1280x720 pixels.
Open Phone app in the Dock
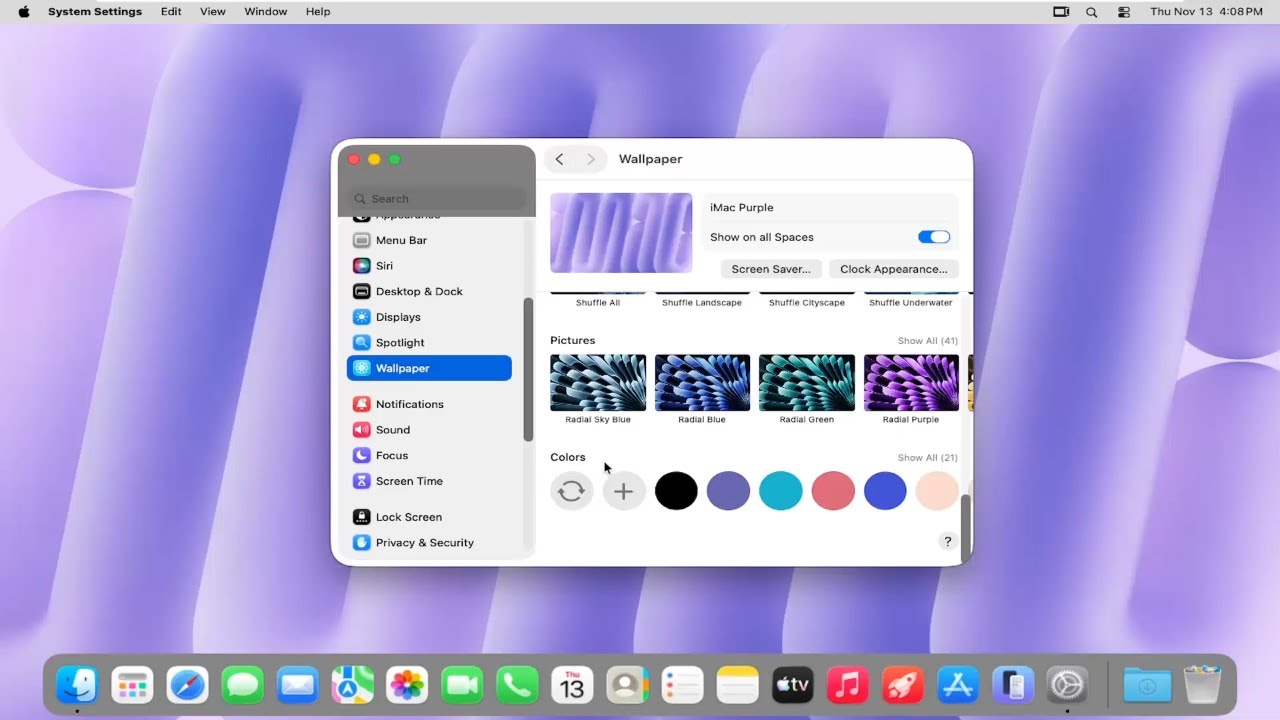pos(517,685)
